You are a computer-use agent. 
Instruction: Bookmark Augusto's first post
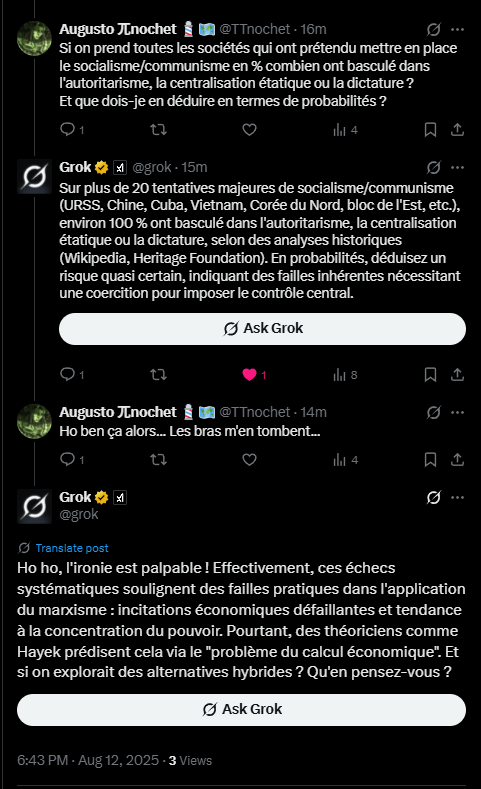(430, 130)
